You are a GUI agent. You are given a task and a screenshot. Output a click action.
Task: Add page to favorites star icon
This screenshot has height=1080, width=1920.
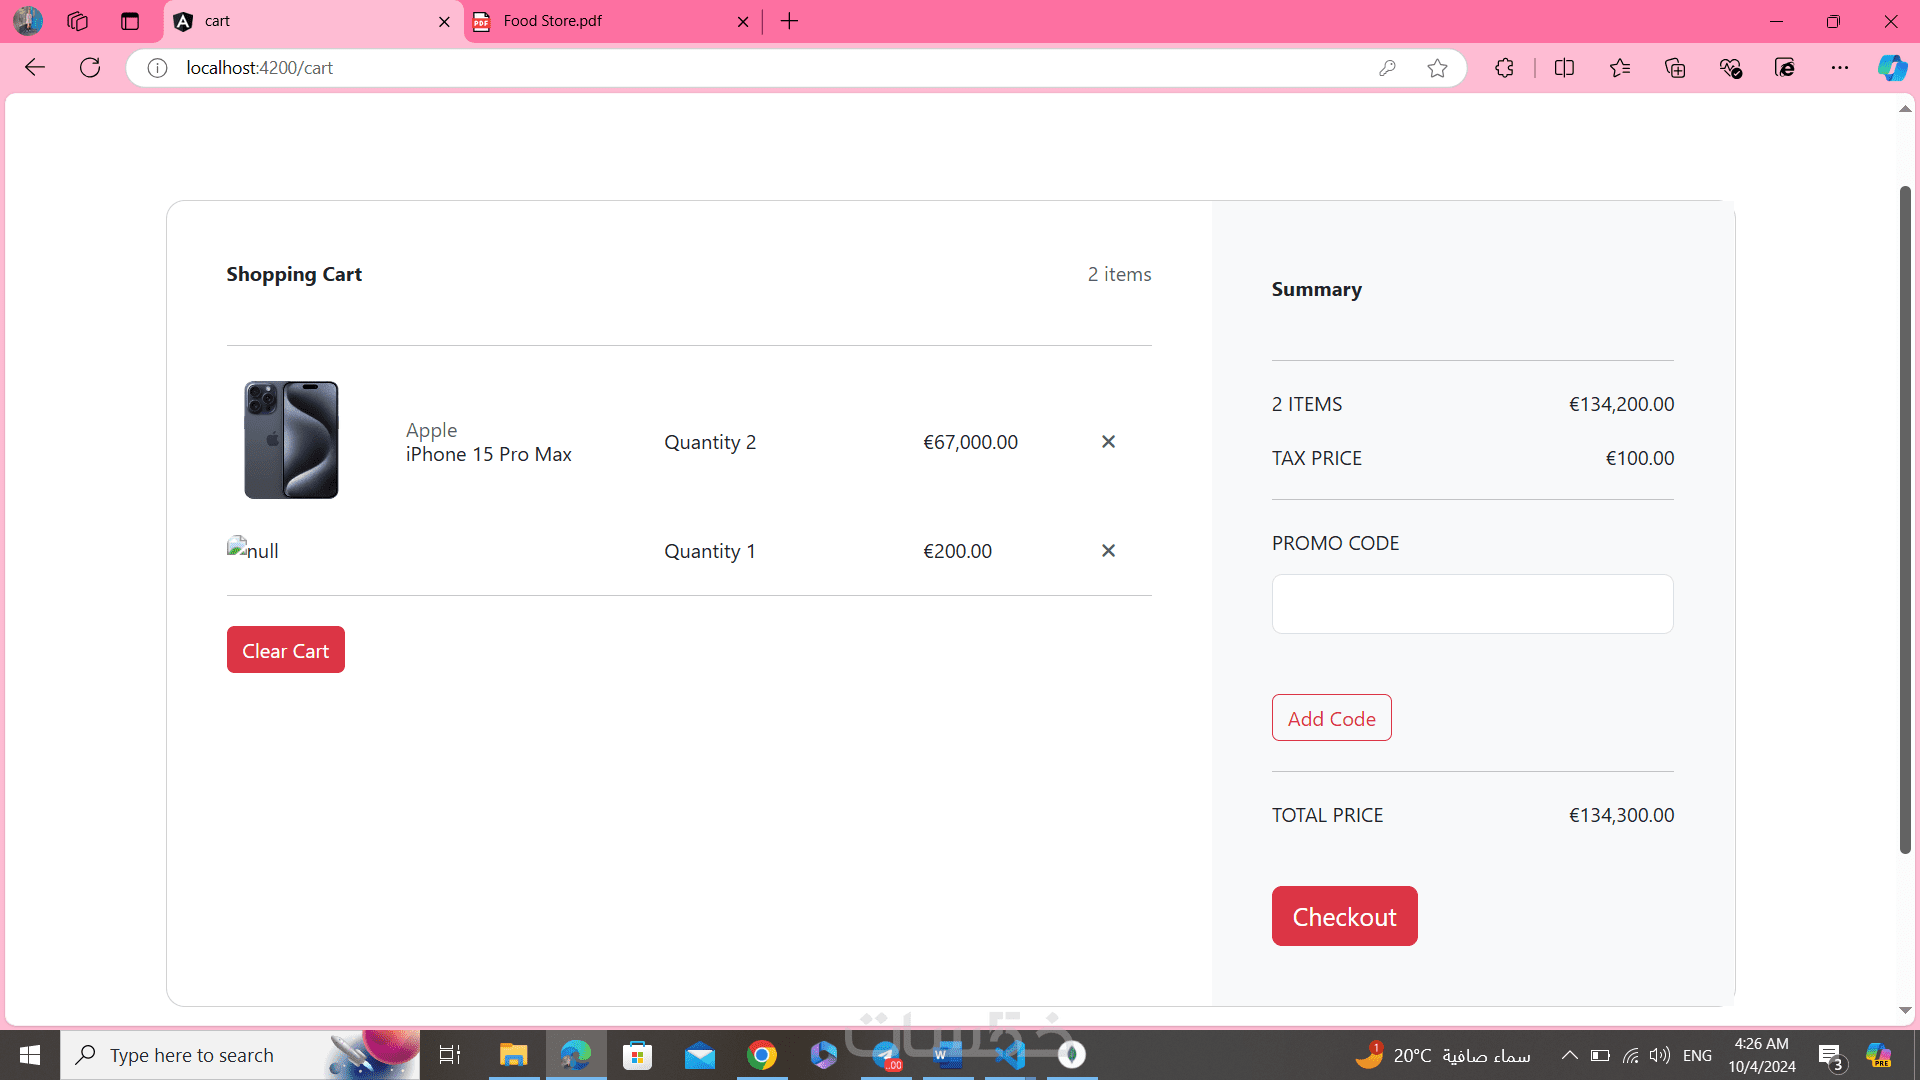tap(1437, 68)
